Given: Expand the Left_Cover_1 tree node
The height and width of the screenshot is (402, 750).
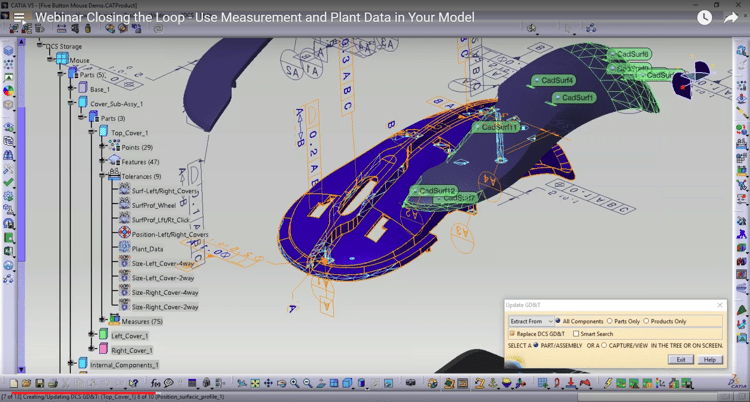Looking at the screenshot, I should (91, 334).
